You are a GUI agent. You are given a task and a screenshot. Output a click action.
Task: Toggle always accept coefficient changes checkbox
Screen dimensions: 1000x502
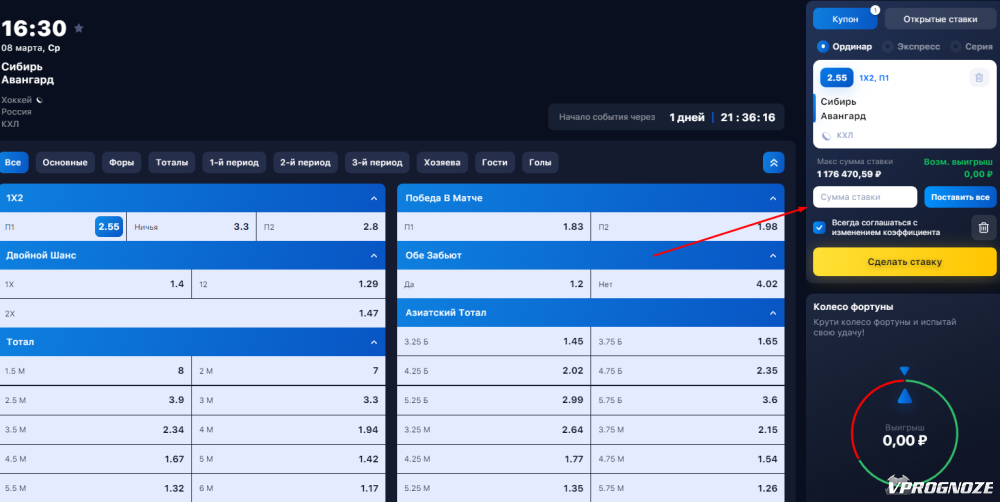coord(820,228)
